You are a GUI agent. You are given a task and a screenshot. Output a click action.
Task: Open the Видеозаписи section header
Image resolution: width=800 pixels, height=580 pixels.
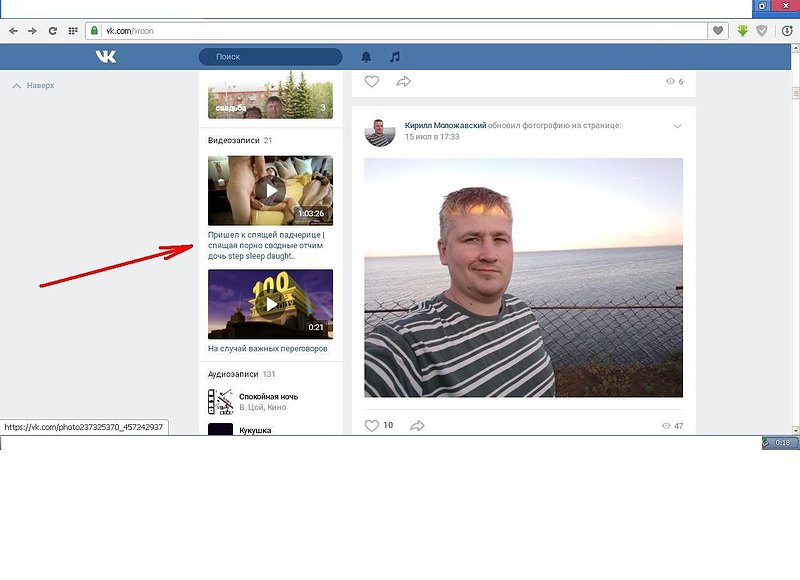click(x=234, y=141)
